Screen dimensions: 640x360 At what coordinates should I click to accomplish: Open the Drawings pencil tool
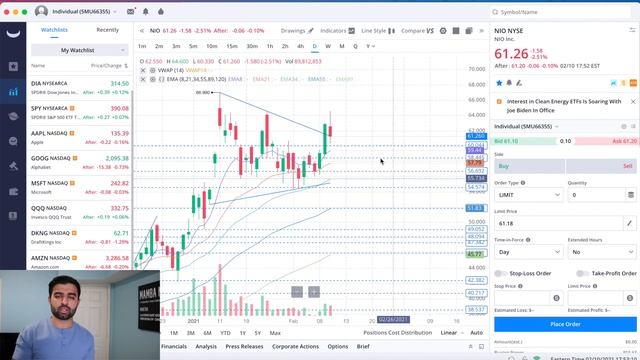click(297, 31)
